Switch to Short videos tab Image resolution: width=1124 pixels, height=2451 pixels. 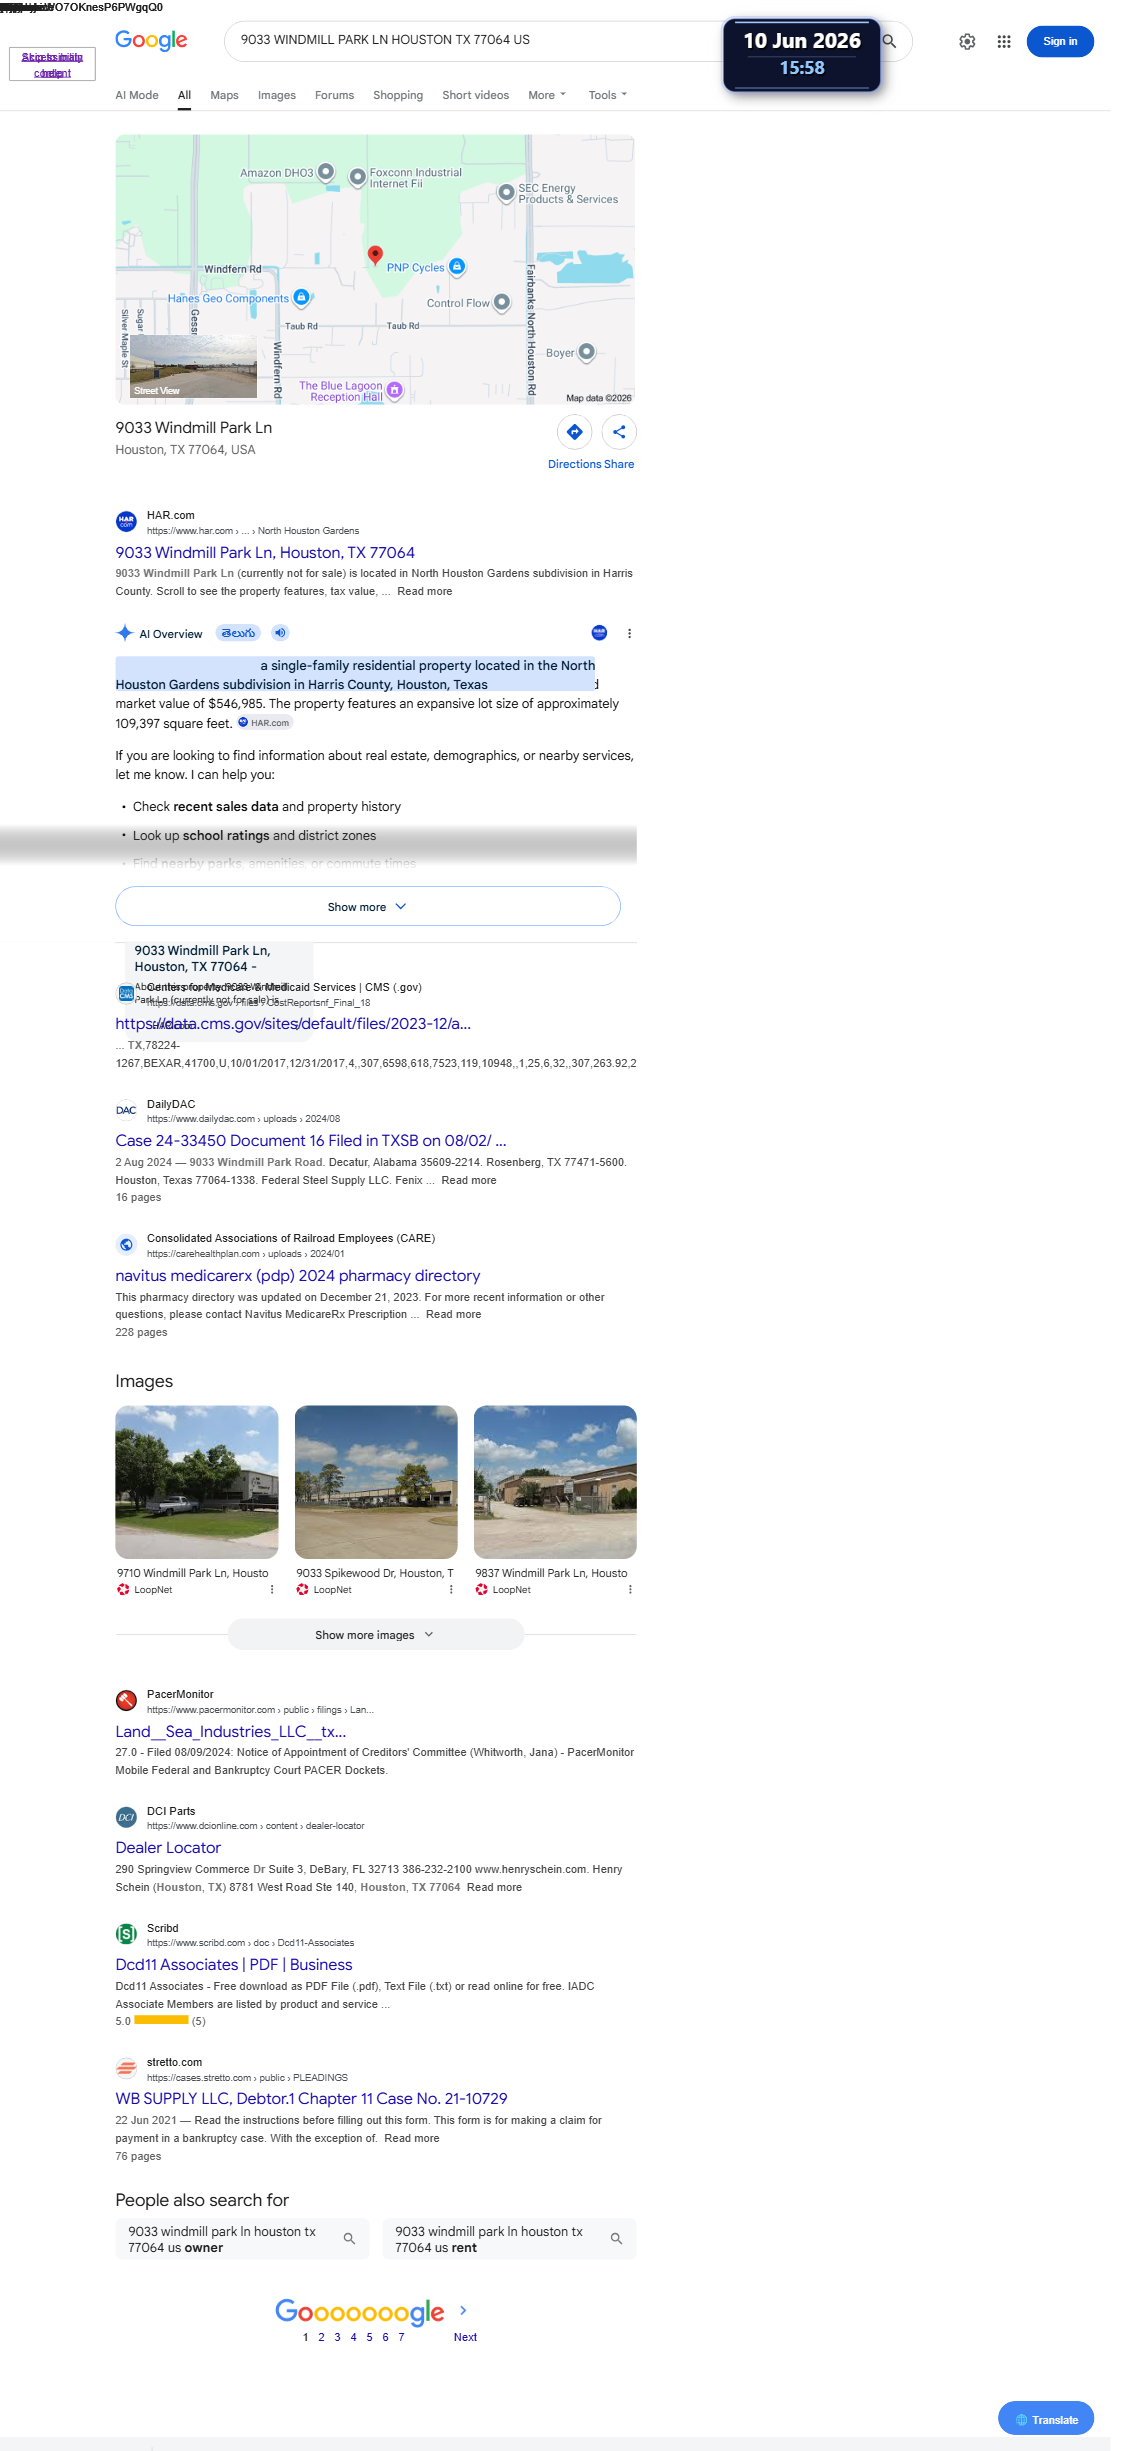point(475,95)
